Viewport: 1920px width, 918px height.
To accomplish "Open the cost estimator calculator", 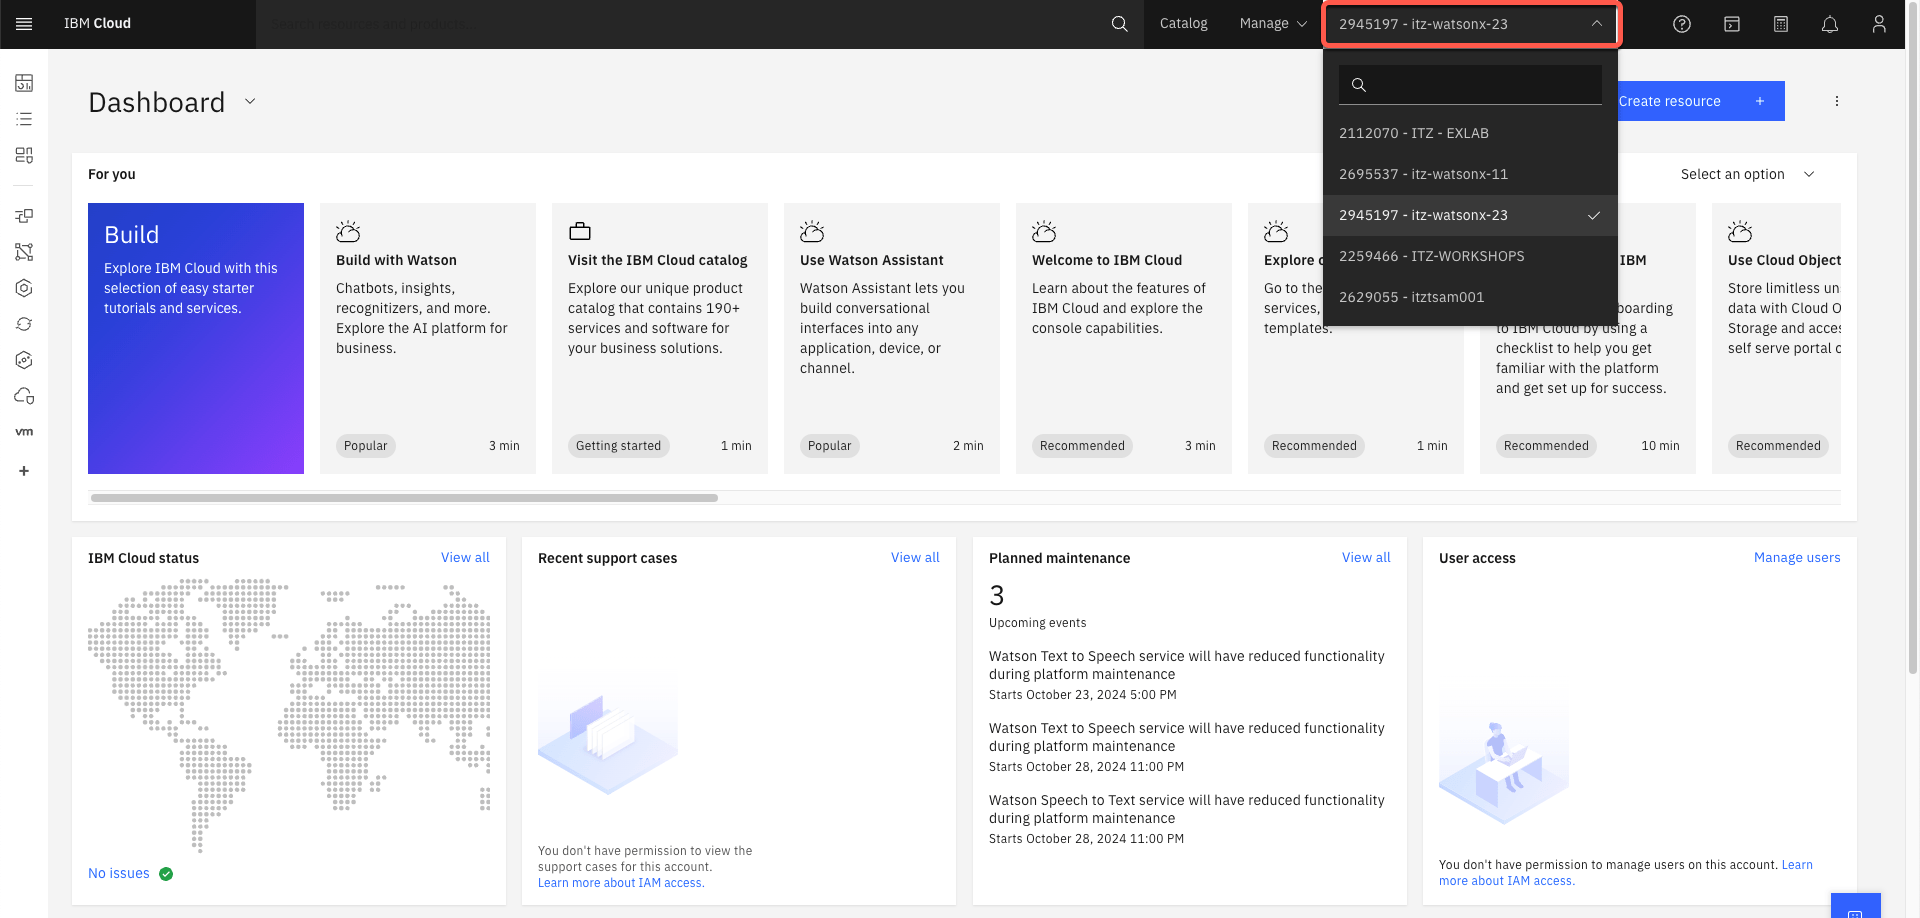I will [1781, 23].
